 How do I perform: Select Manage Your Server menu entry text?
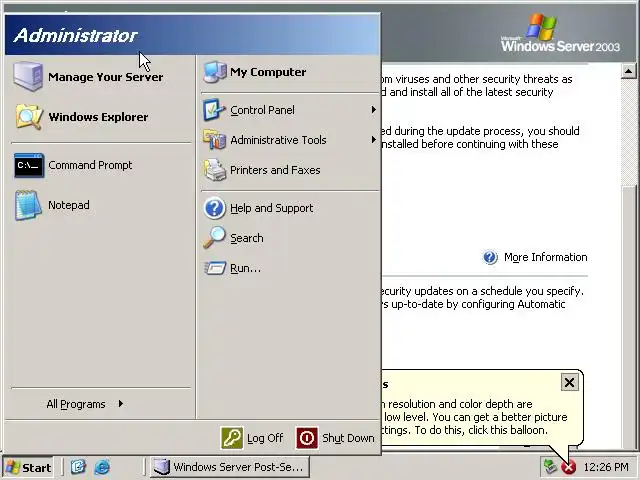point(106,77)
